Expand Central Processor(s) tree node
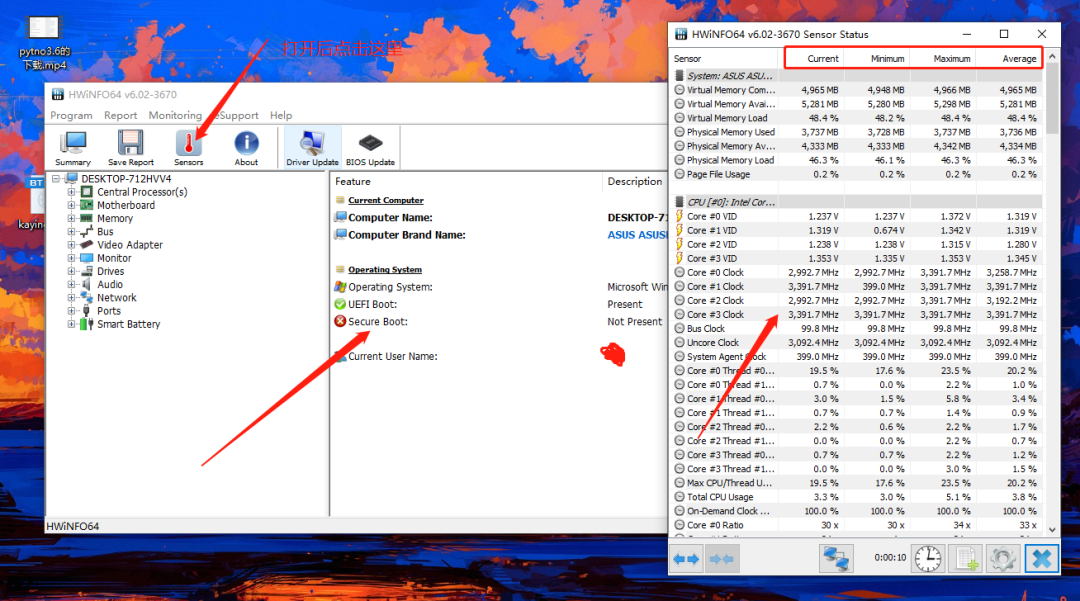 pyautogui.click(x=71, y=192)
